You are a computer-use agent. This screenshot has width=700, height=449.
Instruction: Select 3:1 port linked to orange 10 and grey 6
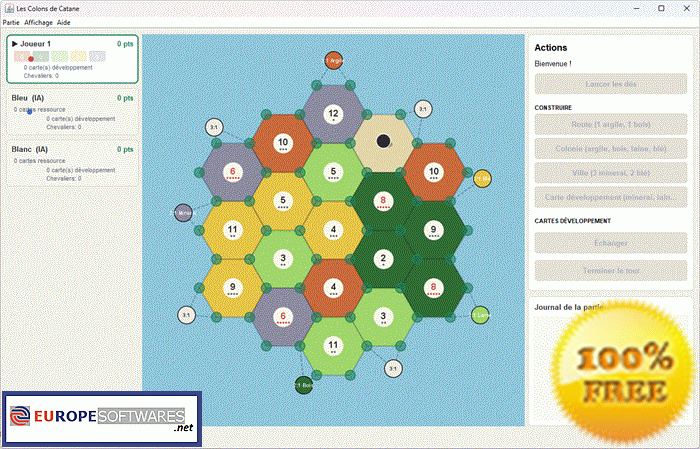click(214, 127)
